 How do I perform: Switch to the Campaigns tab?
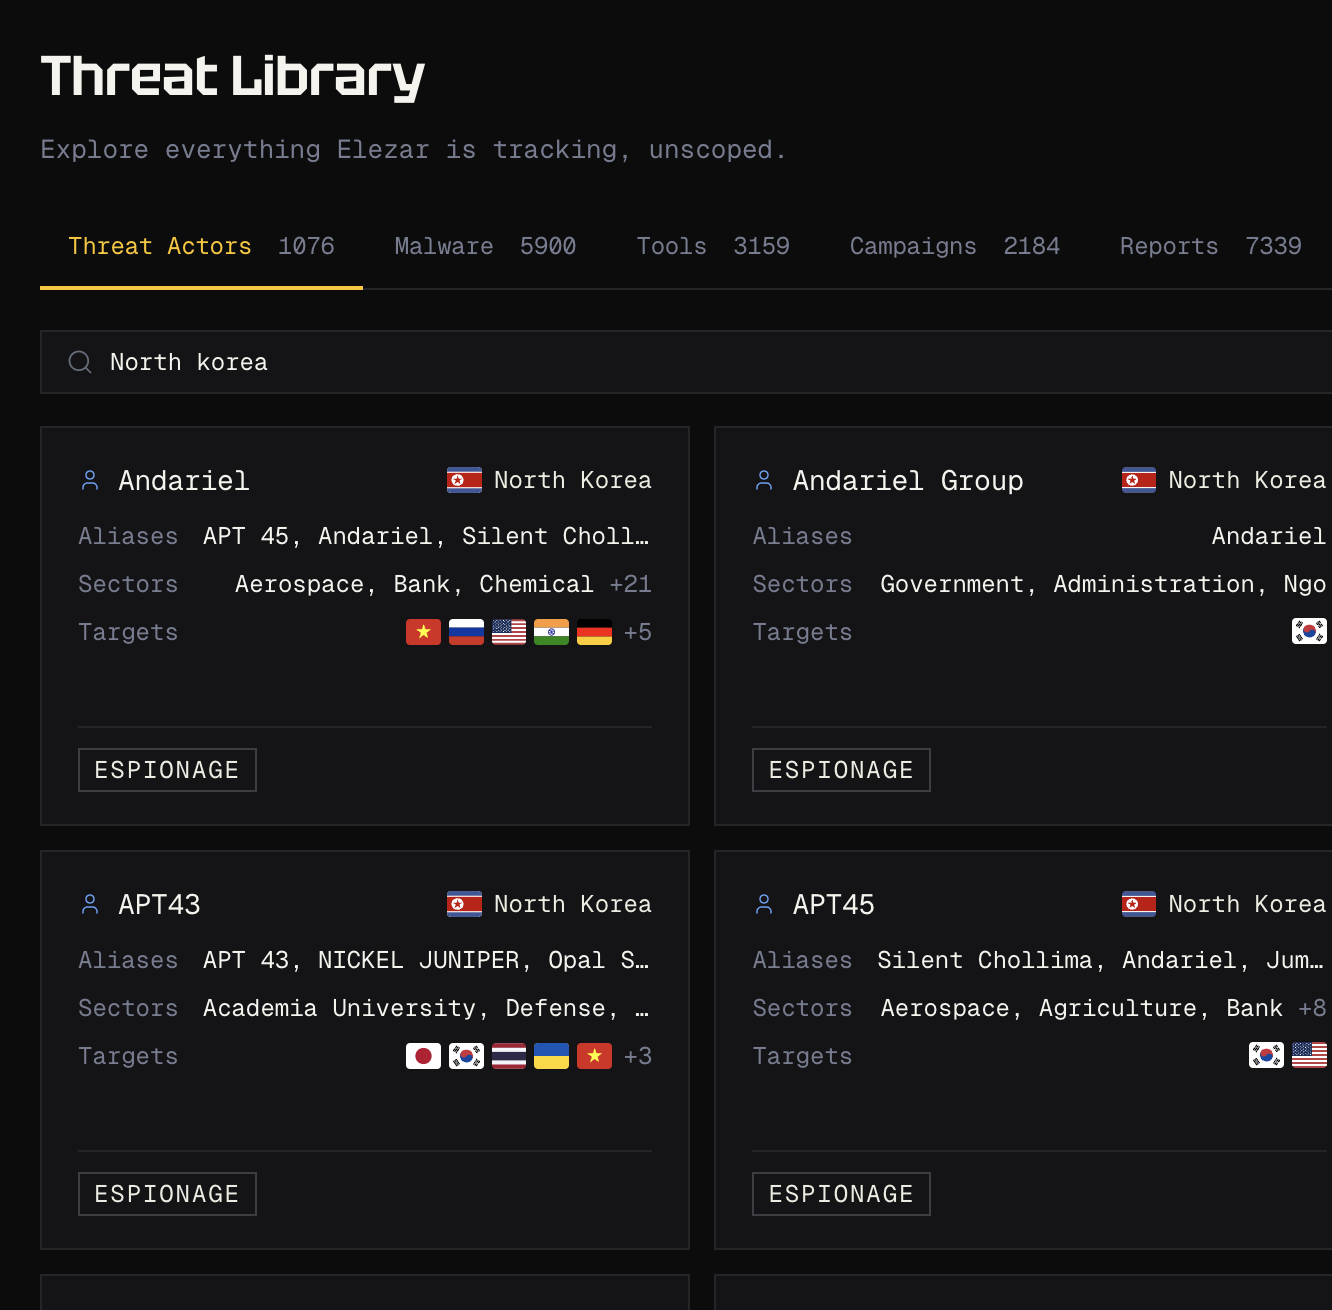(955, 246)
